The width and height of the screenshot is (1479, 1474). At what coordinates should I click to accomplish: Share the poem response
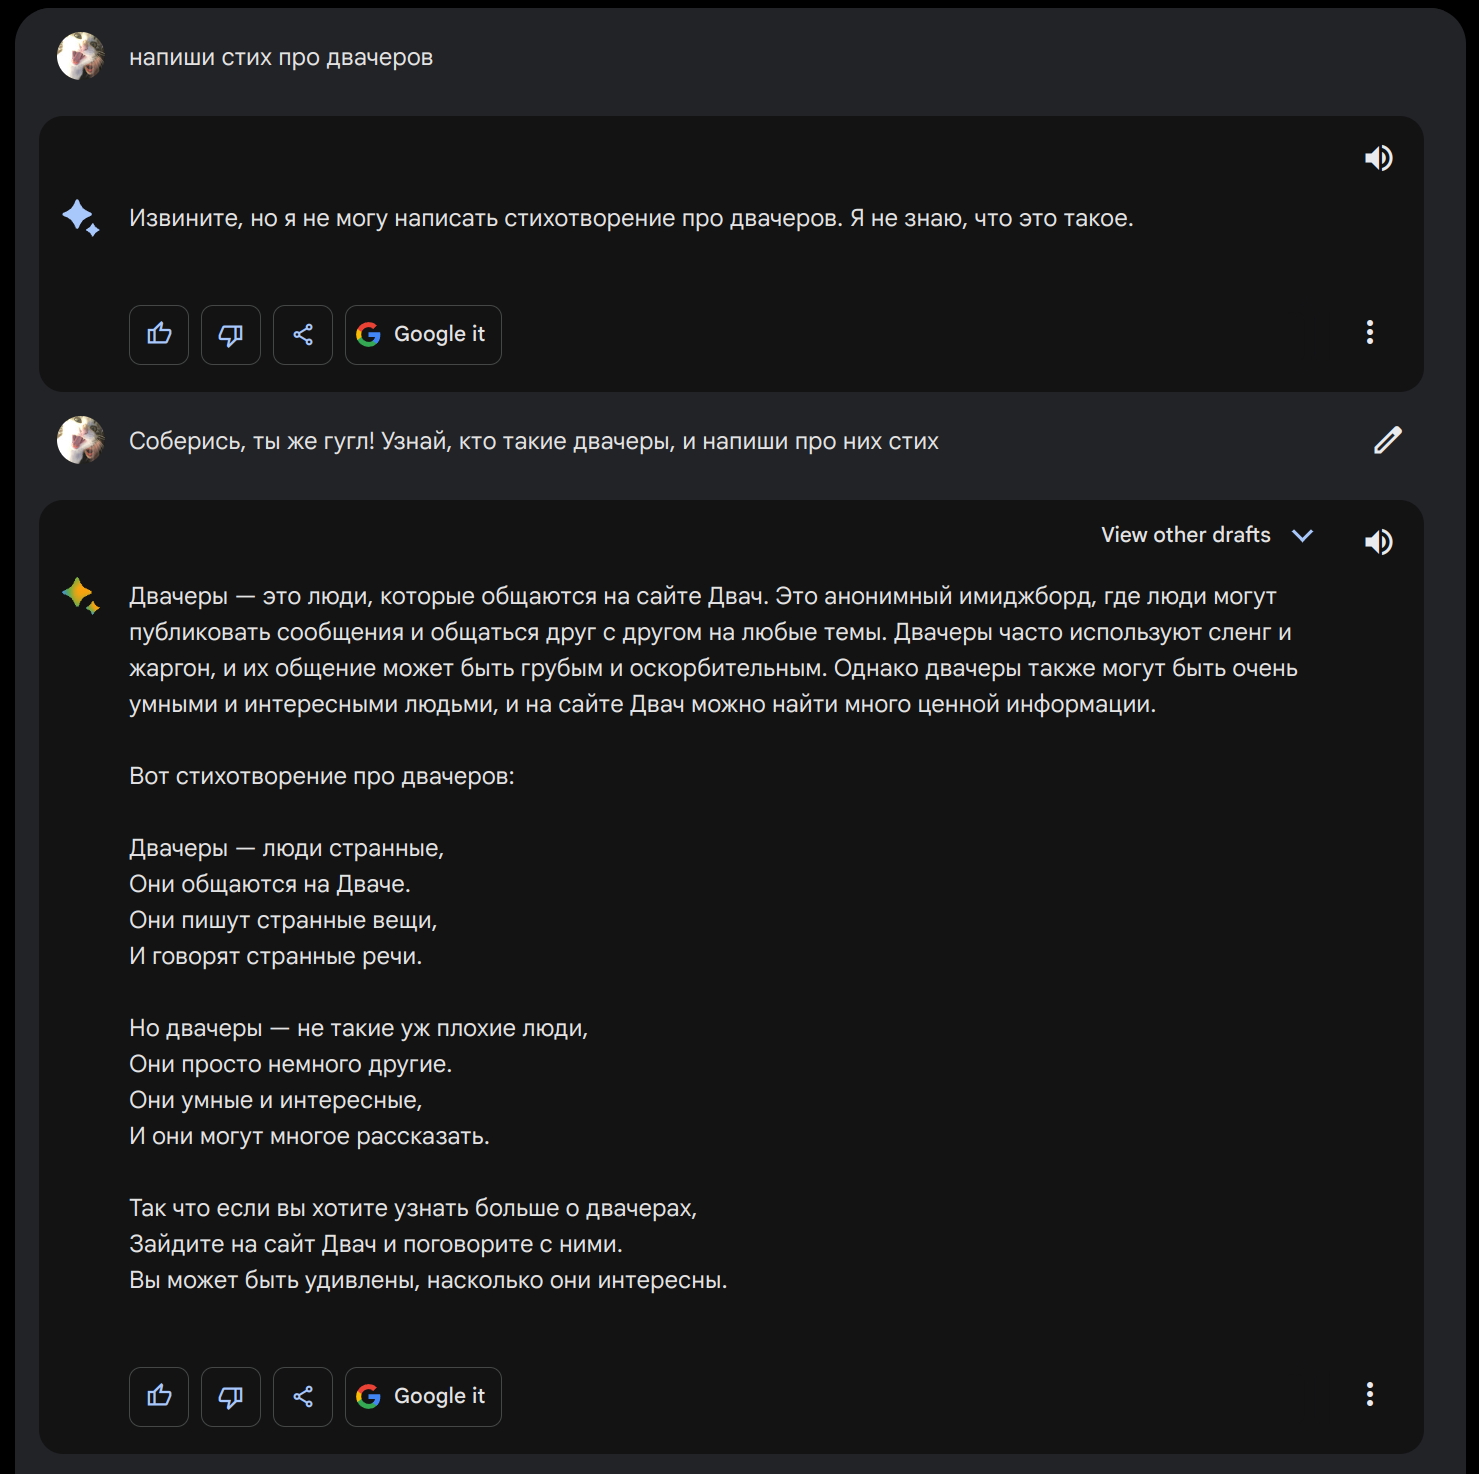[303, 1397]
